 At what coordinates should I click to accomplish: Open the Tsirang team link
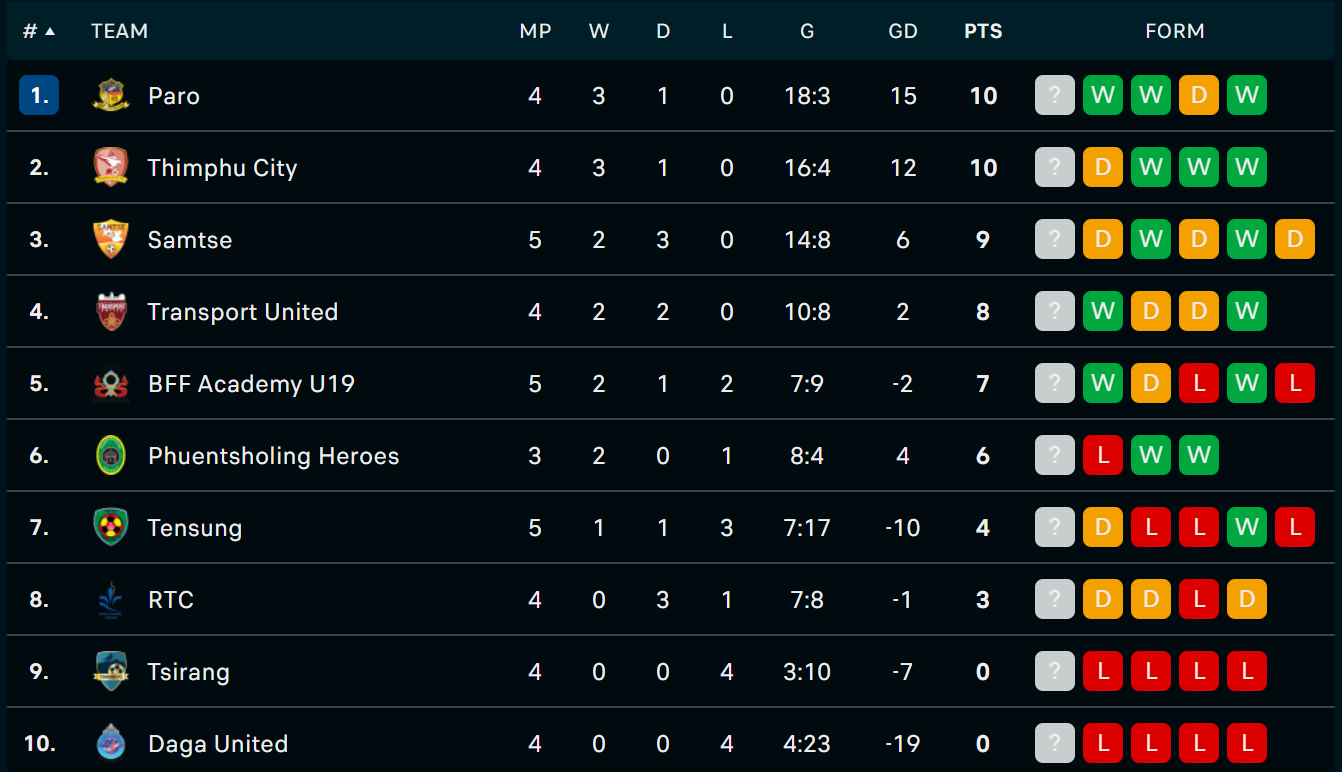(x=189, y=672)
